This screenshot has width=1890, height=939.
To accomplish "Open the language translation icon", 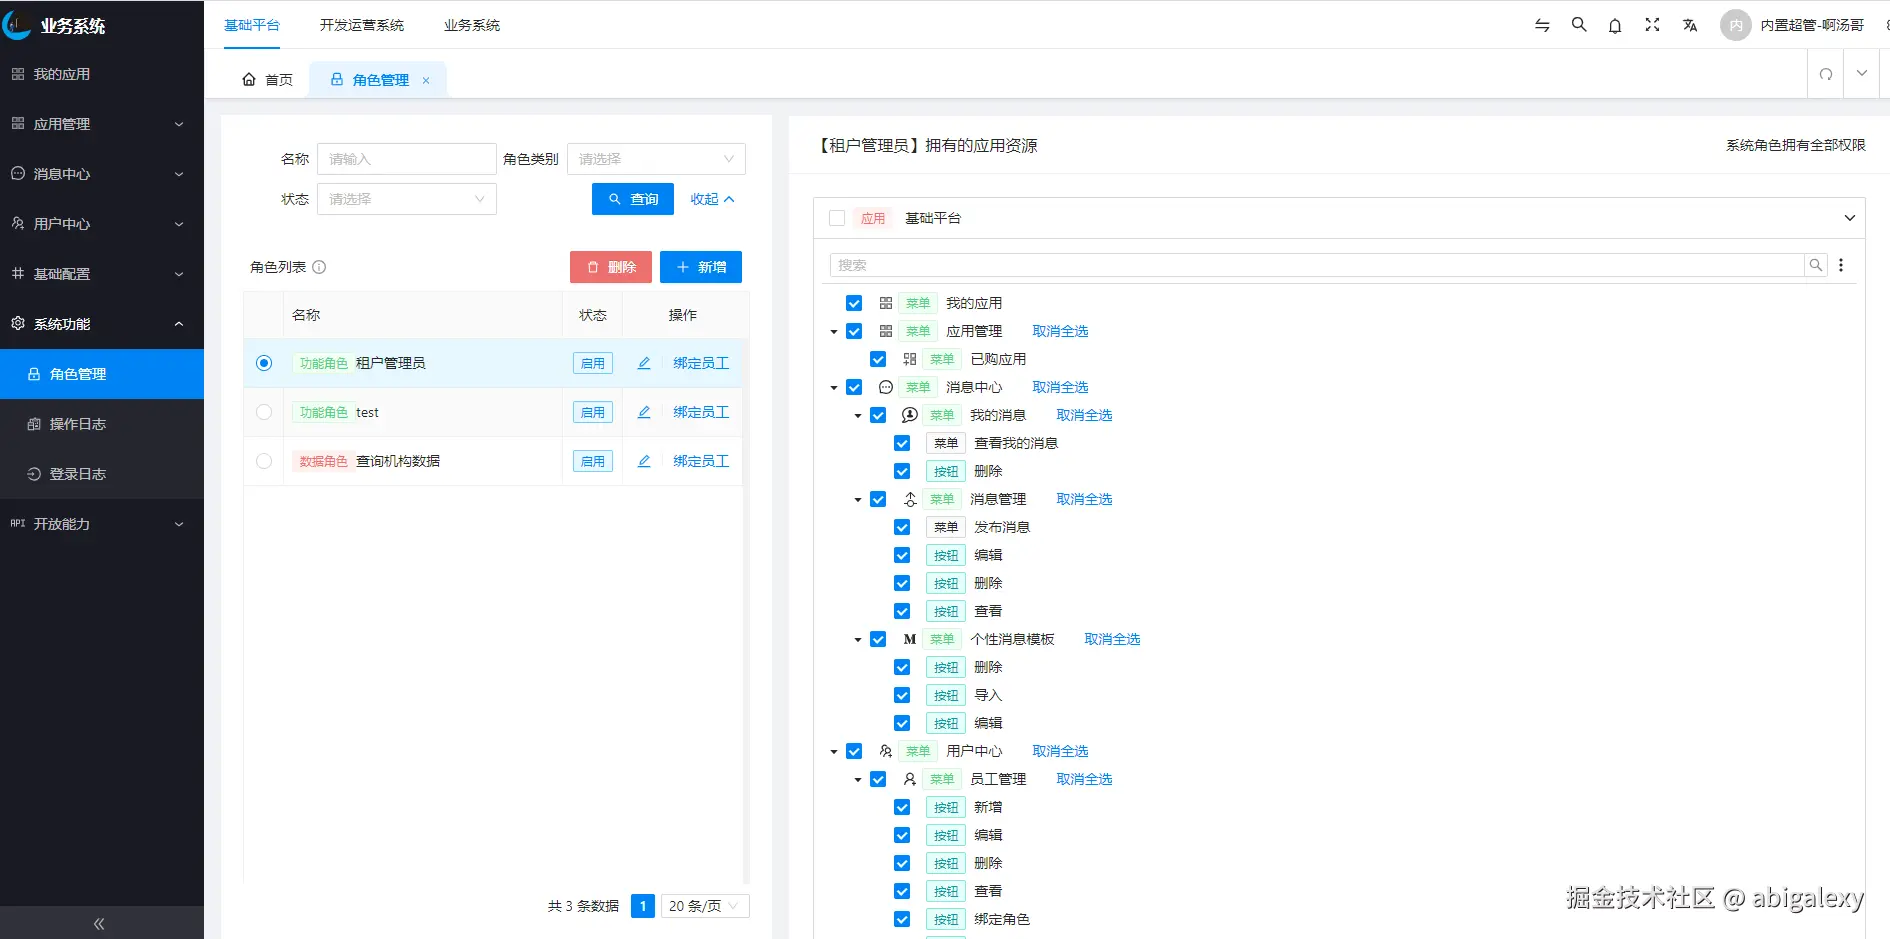I will [x=1690, y=25].
